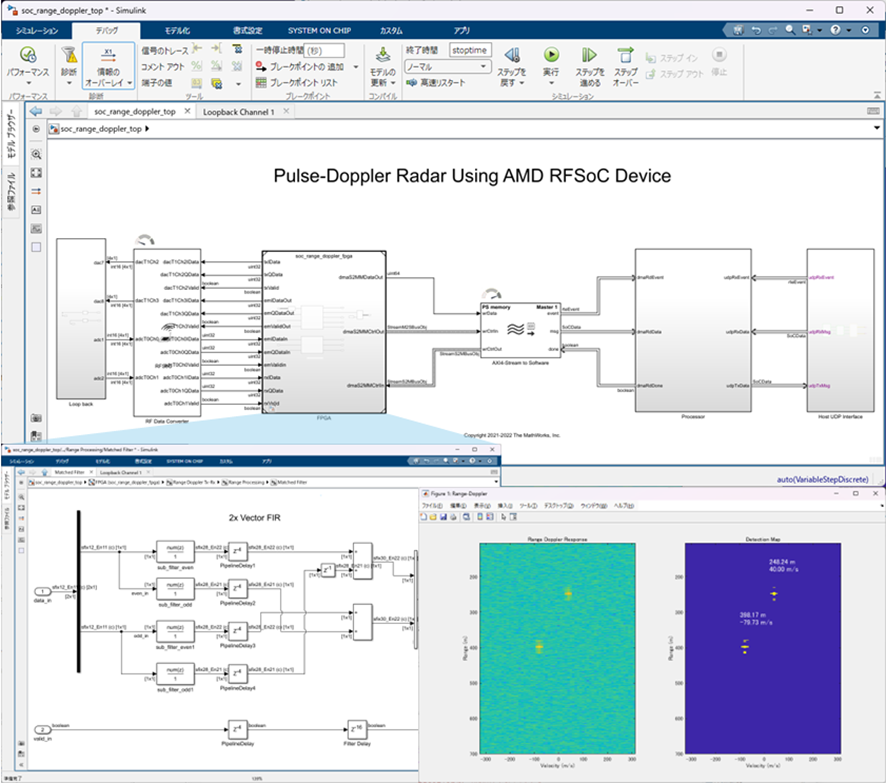Click the Fit to View canvas icon
This screenshot has height=783, width=886.
point(36,172)
